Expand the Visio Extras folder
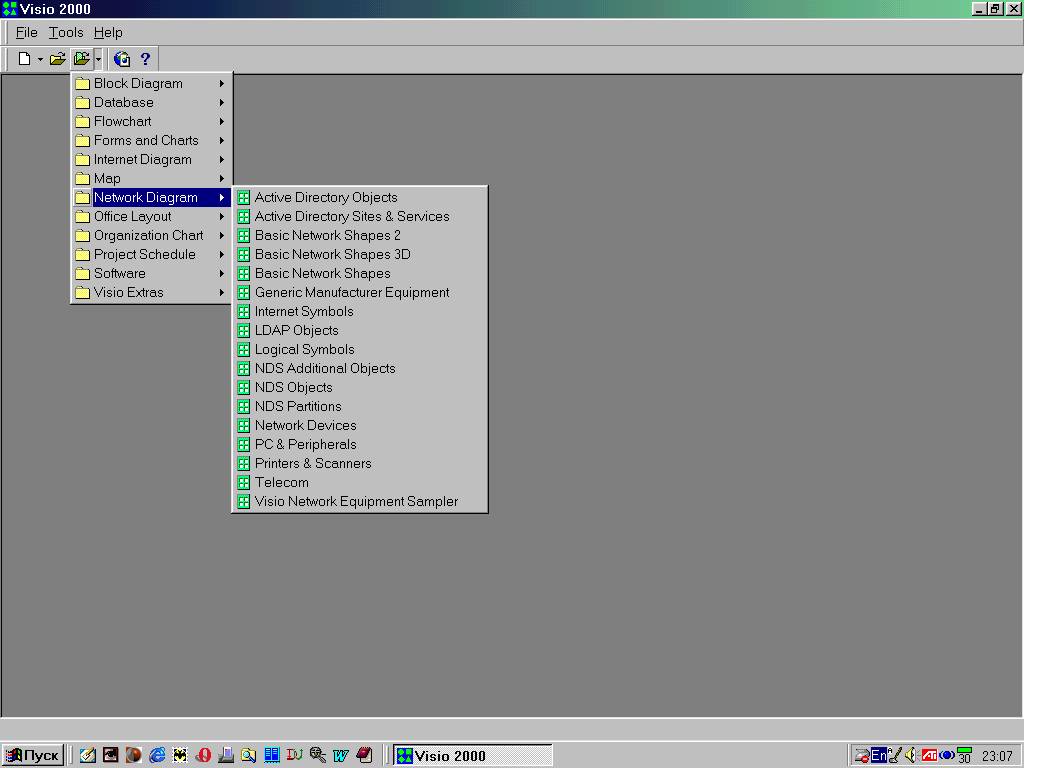1055x768 pixels. pyautogui.click(x=151, y=292)
